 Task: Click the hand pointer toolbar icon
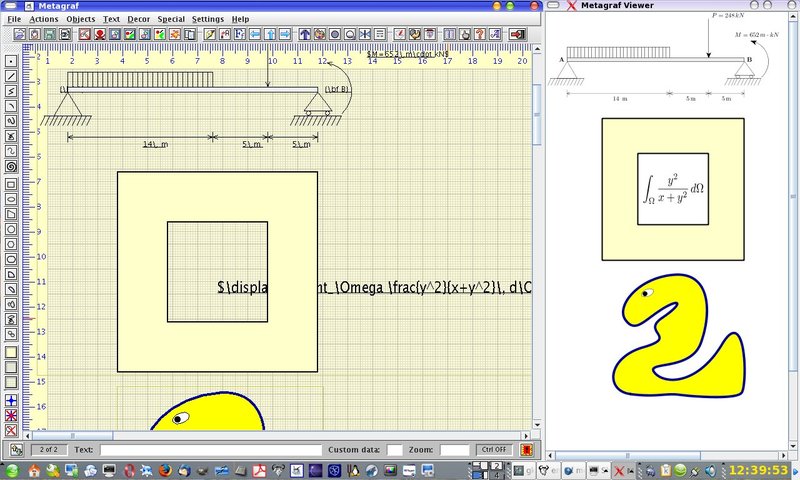click(x=465, y=34)
